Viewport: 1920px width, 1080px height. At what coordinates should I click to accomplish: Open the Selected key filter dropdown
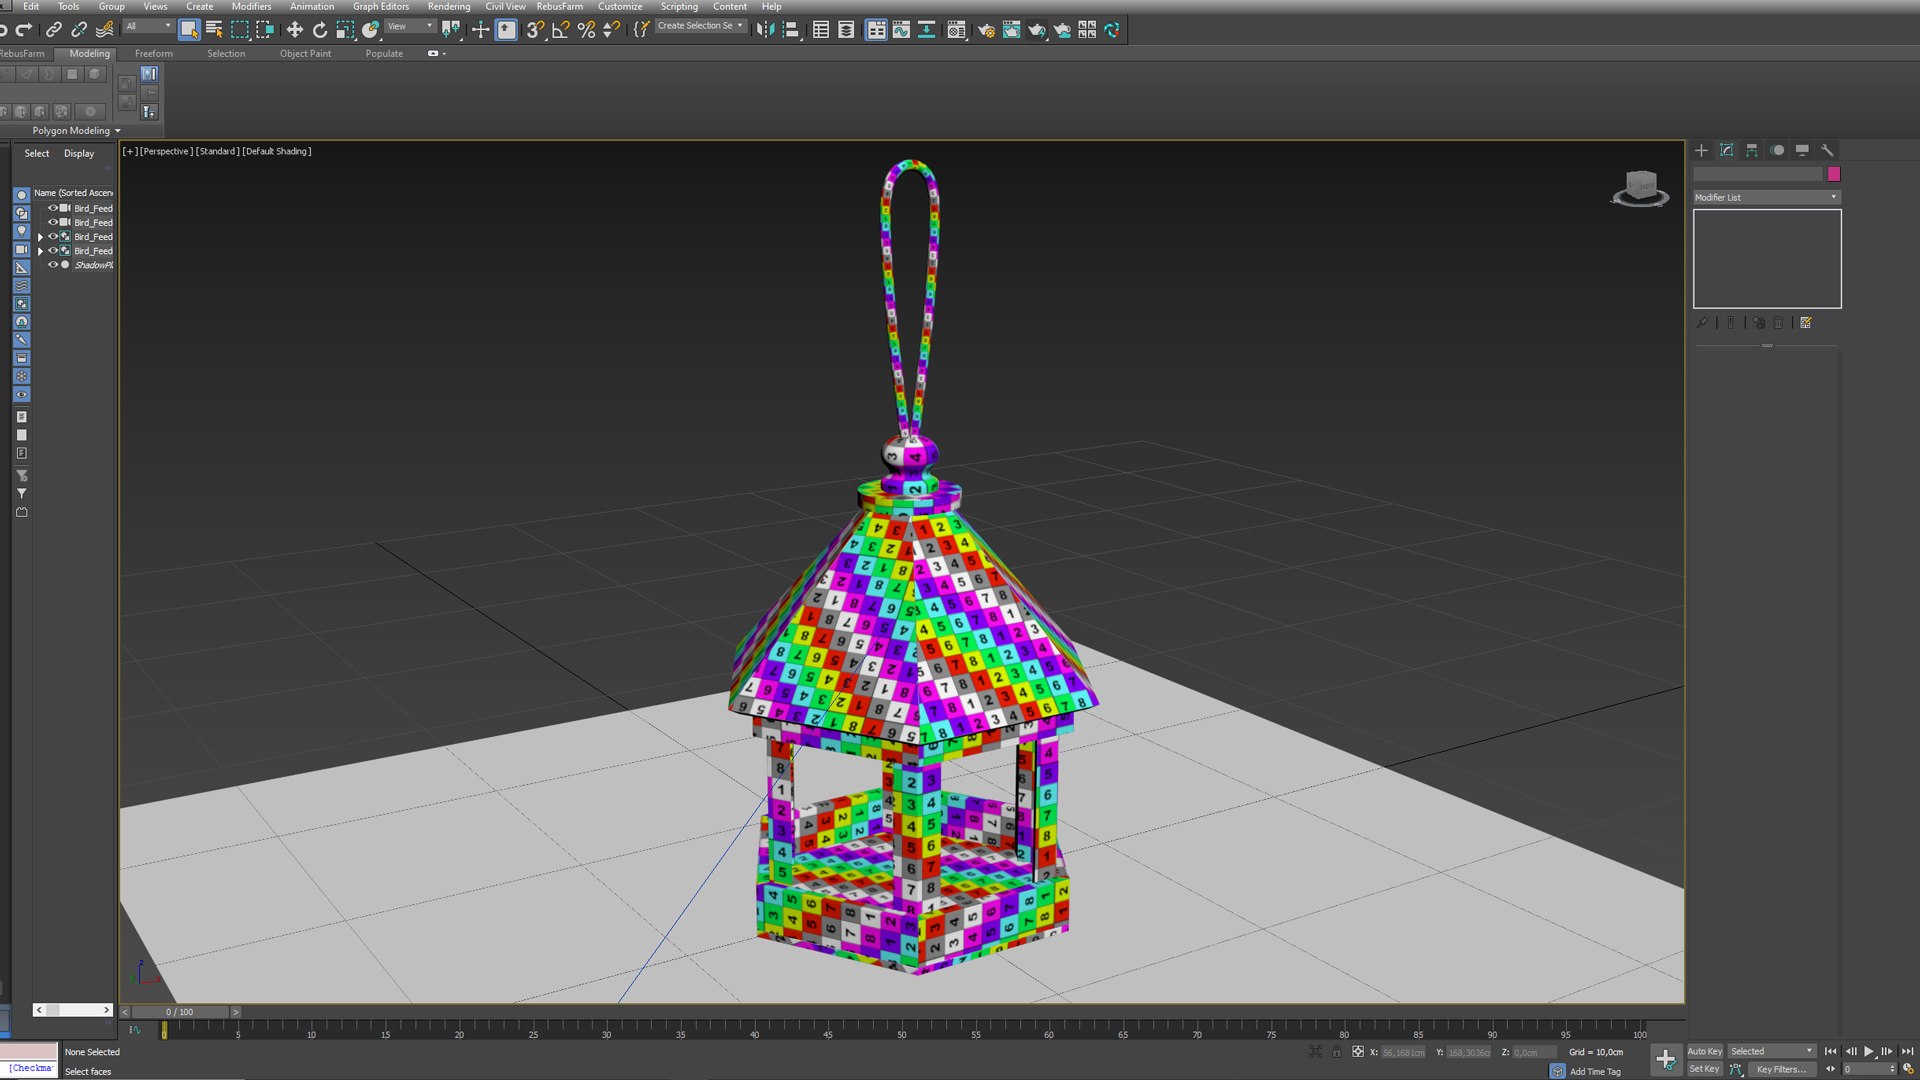(1771, 1051)
